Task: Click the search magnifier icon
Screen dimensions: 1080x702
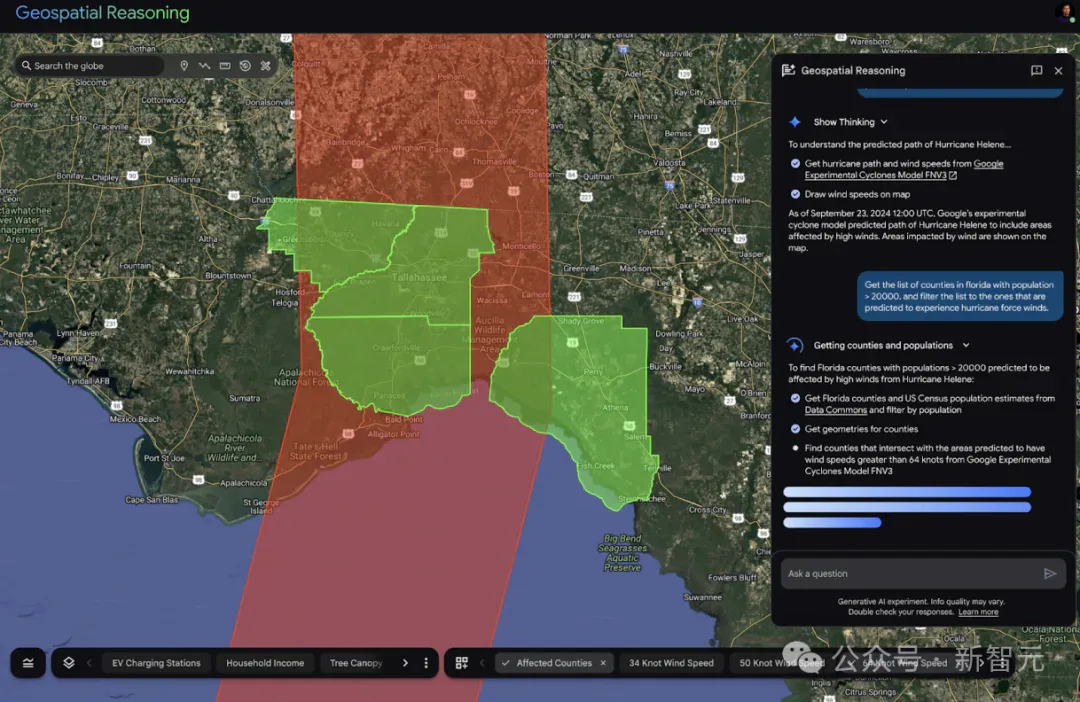Action: pos(26,65)
